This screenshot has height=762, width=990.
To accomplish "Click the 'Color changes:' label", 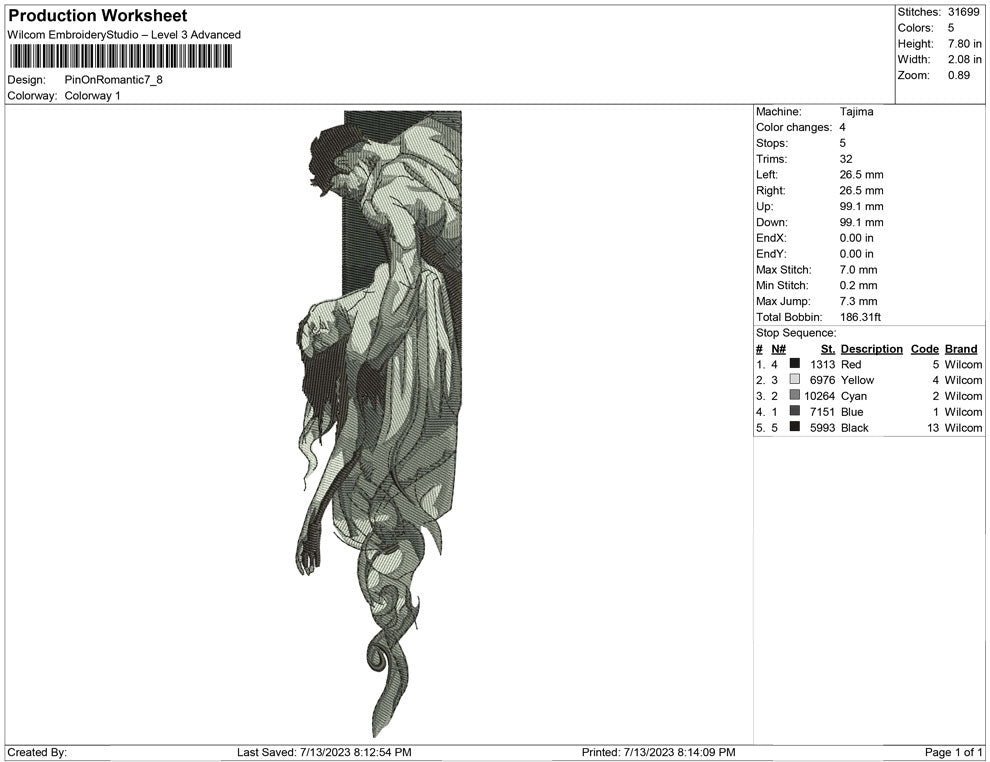I will click(x=794, y=128).
